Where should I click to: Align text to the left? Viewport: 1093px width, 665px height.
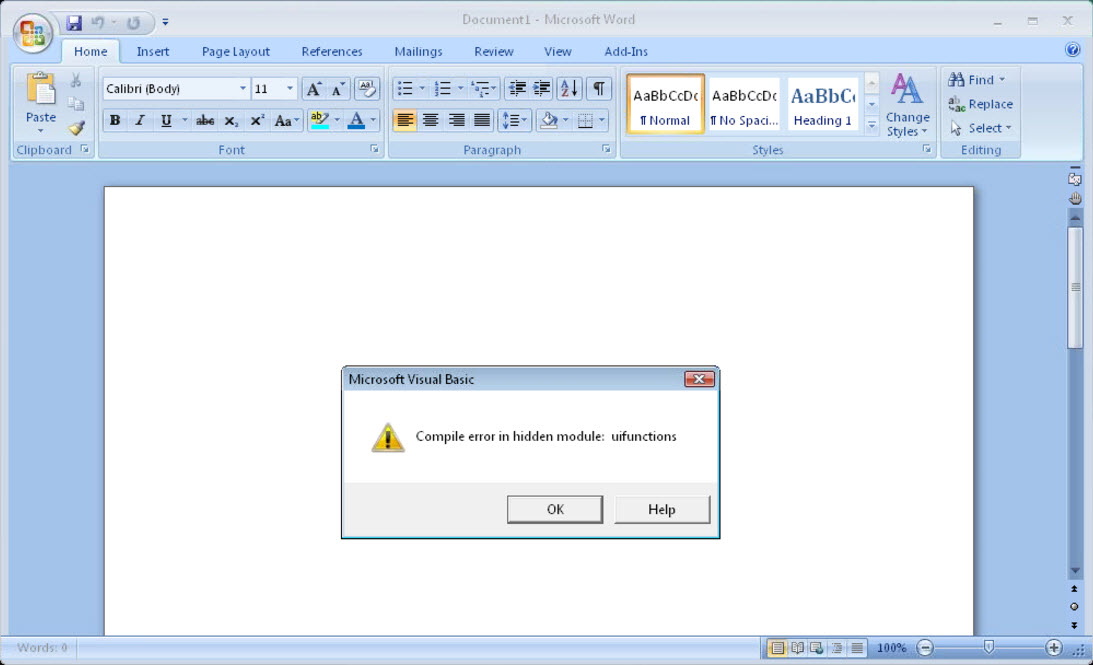click(x=405, y=121)
